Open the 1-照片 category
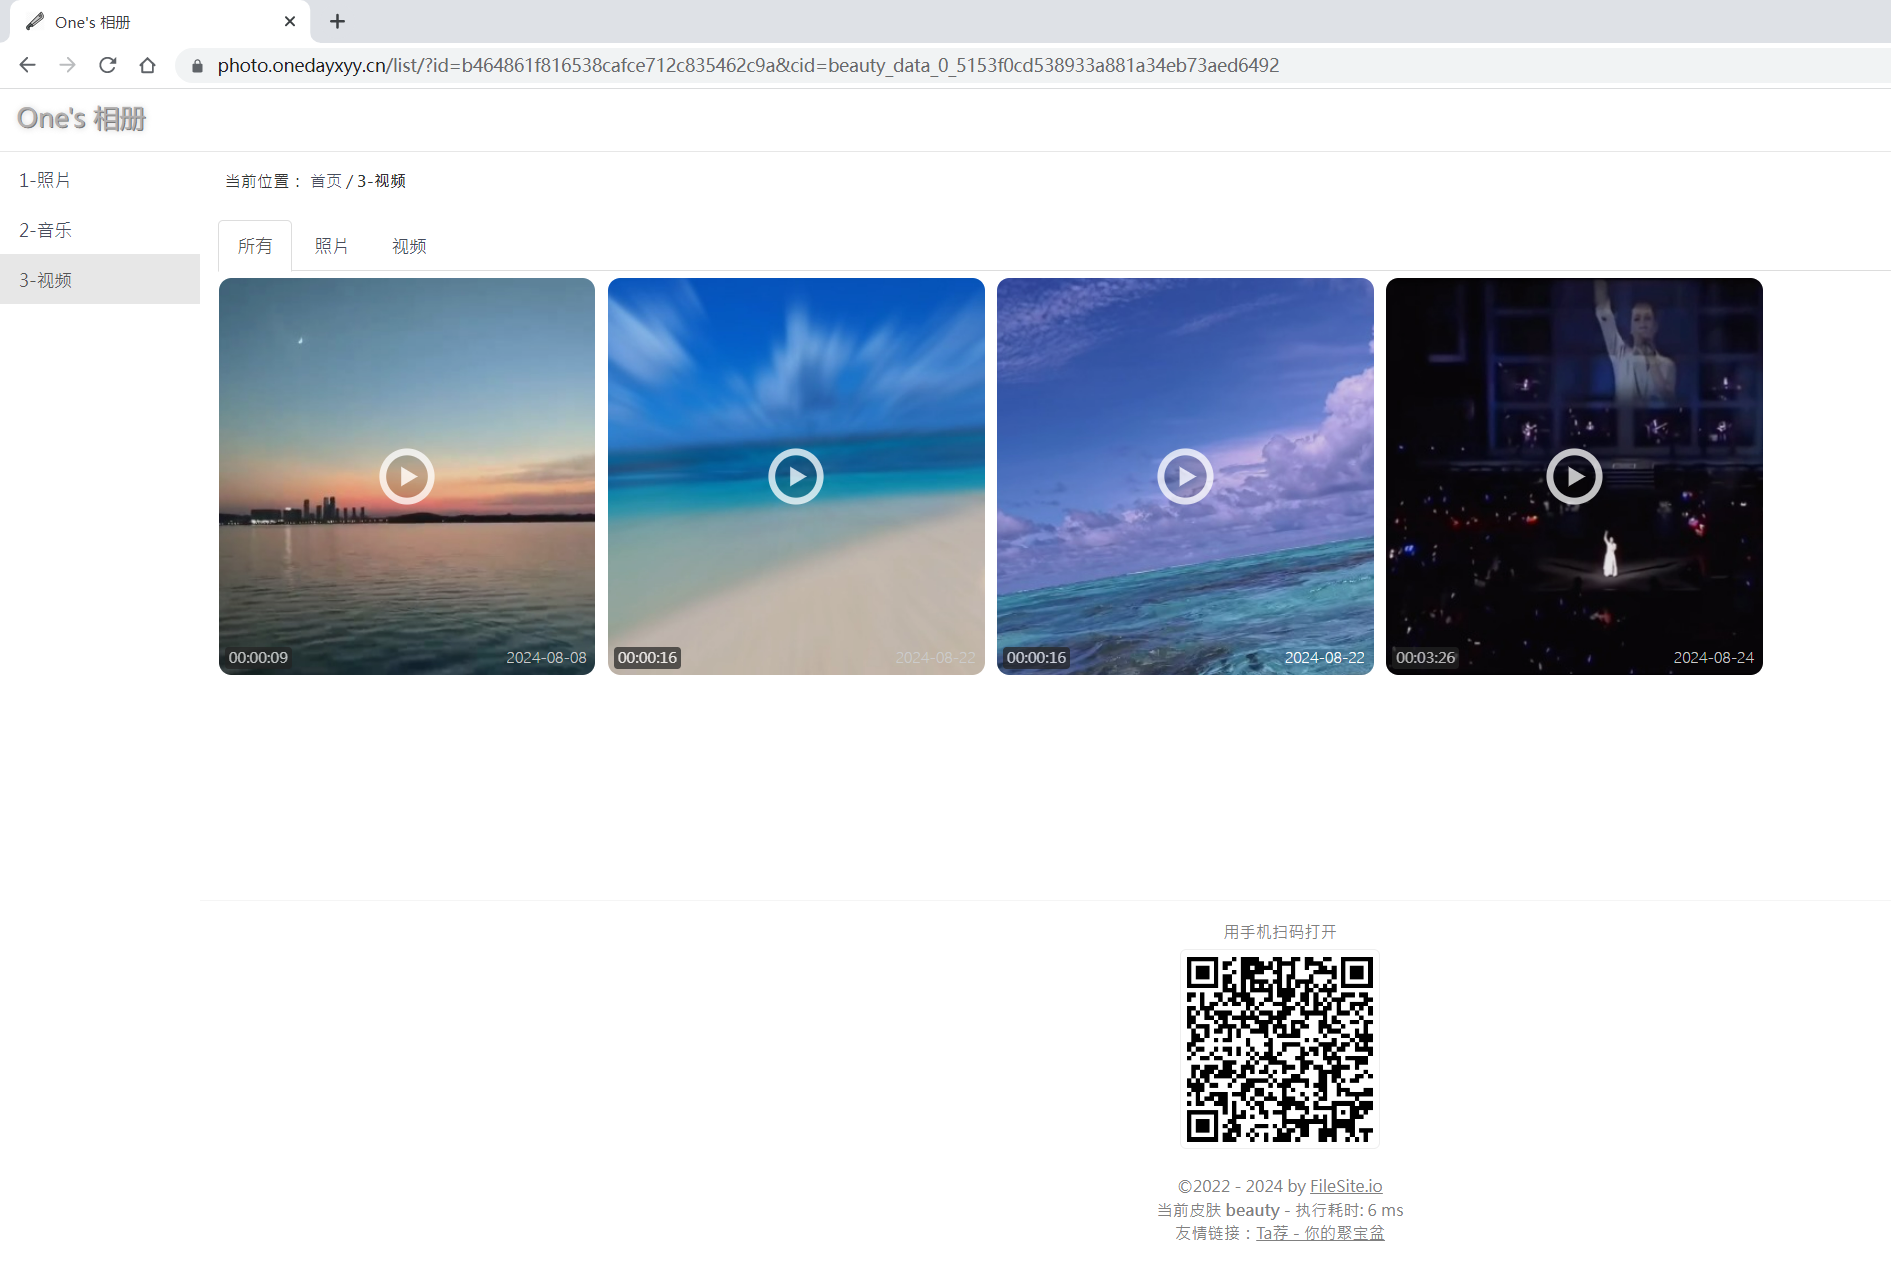Image resolution: width=1891 pixels, height=1274 pixels. pyautogui.click(x=100, y=180)
